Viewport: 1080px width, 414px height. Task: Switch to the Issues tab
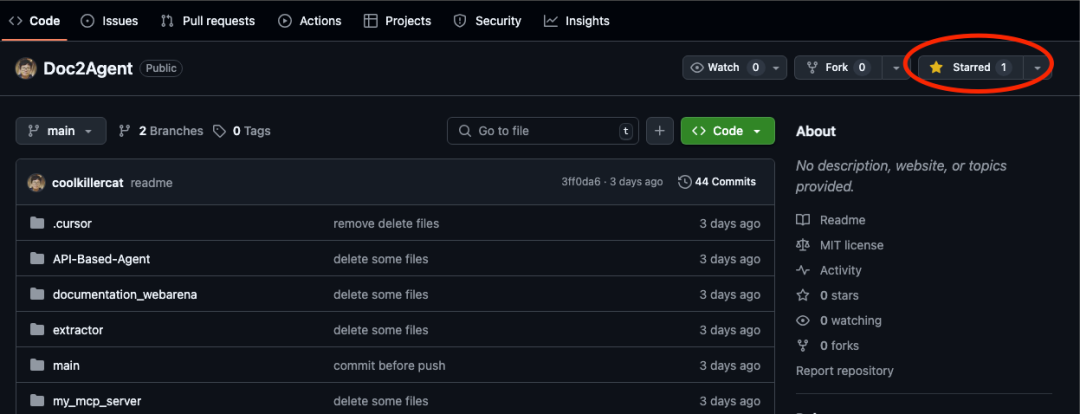(110, 20)
